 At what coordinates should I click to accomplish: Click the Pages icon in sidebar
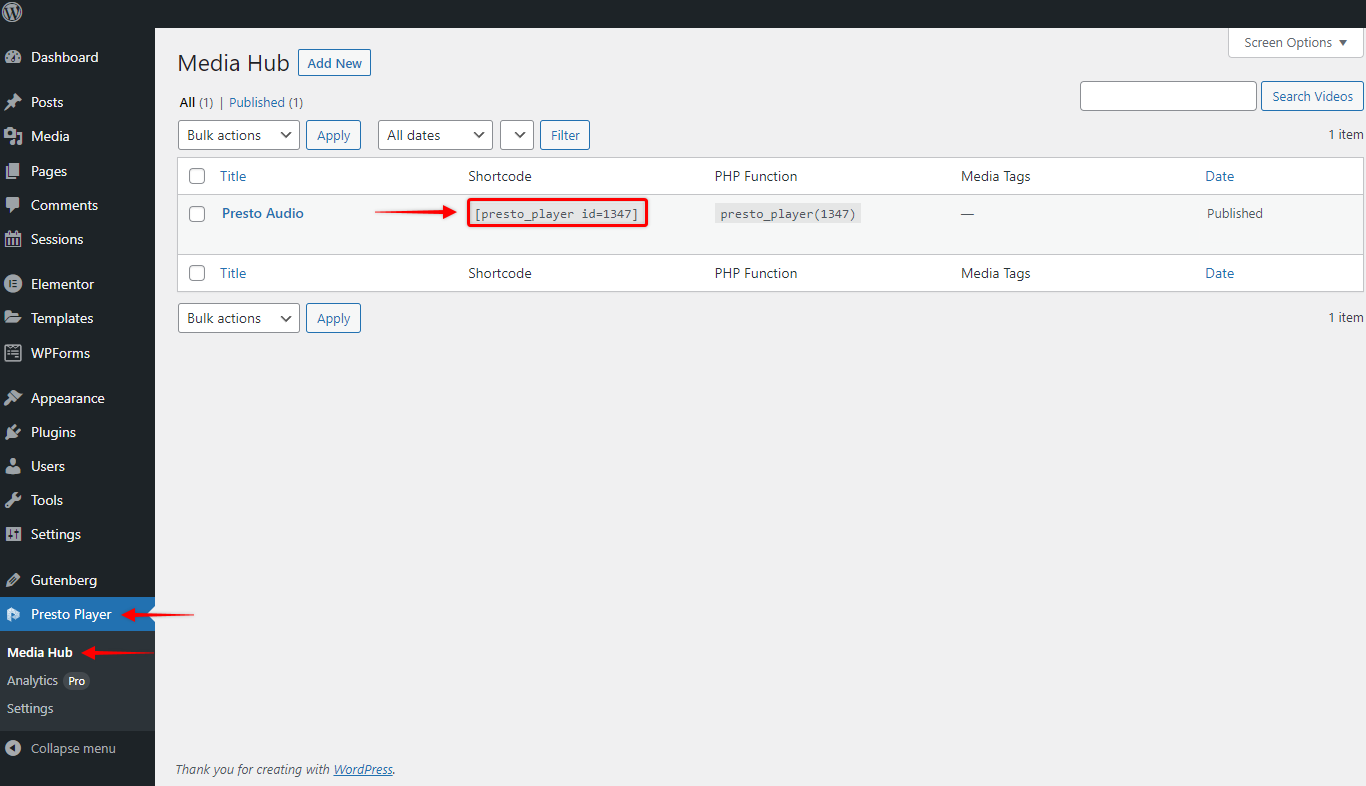click(x=13, y=171)
